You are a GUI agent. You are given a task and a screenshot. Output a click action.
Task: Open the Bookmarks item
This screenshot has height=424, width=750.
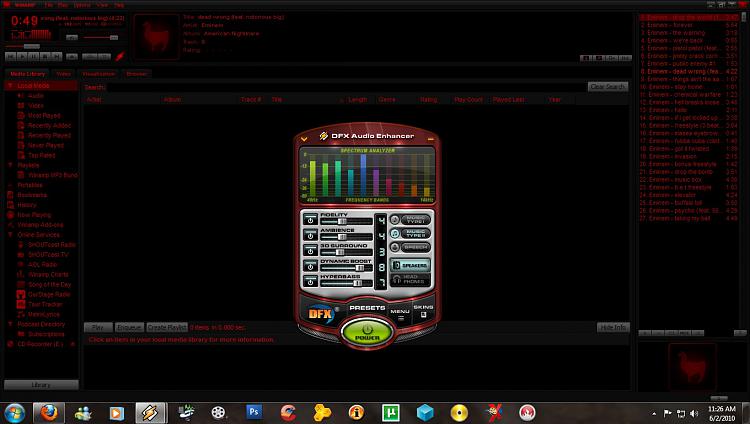click(x=32, y=195)
